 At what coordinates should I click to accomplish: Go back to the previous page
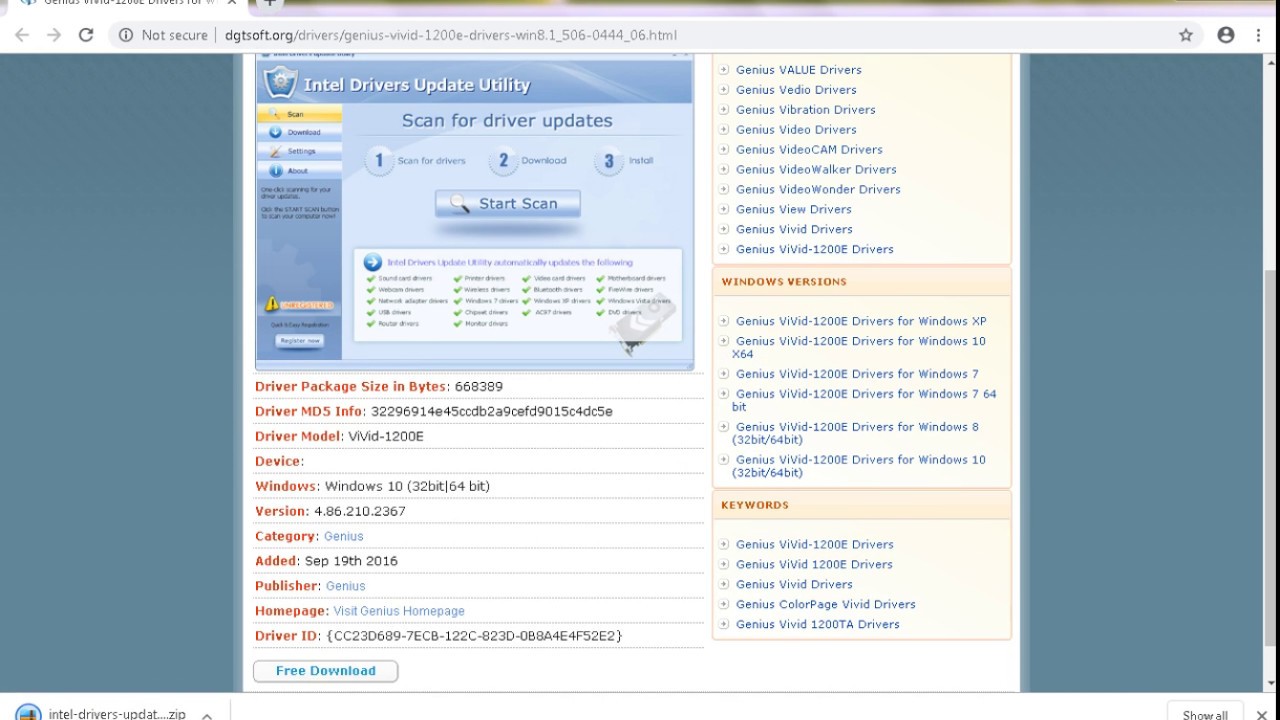22,35
